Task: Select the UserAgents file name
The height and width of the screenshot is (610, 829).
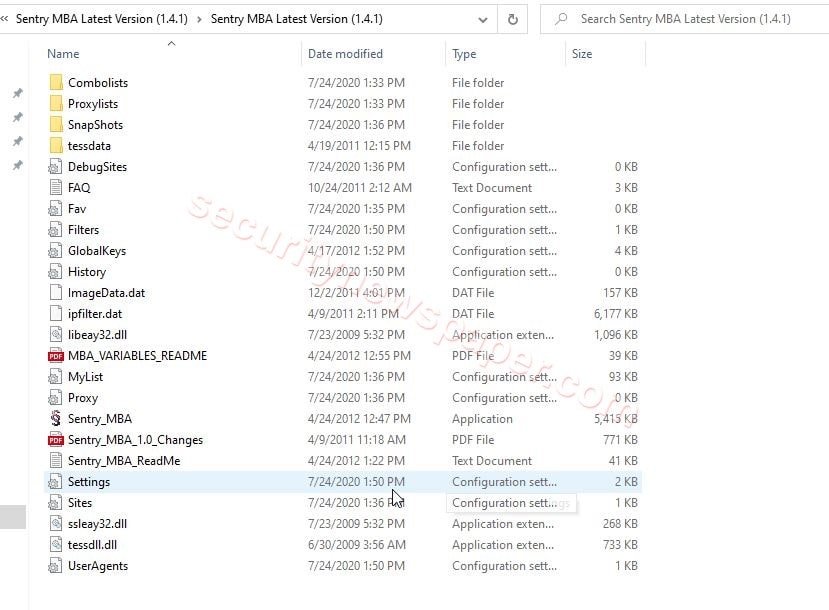Action: pos(98,566)
